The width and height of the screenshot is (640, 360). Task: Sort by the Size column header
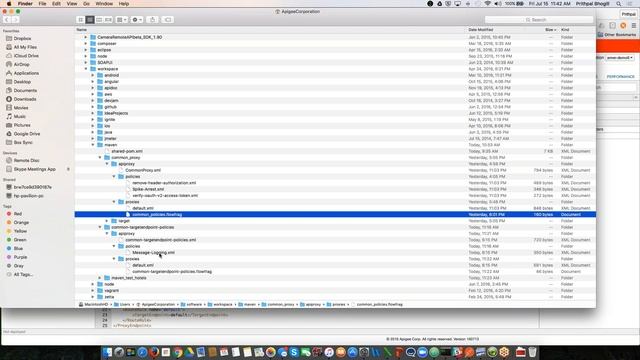click(549, 30)
